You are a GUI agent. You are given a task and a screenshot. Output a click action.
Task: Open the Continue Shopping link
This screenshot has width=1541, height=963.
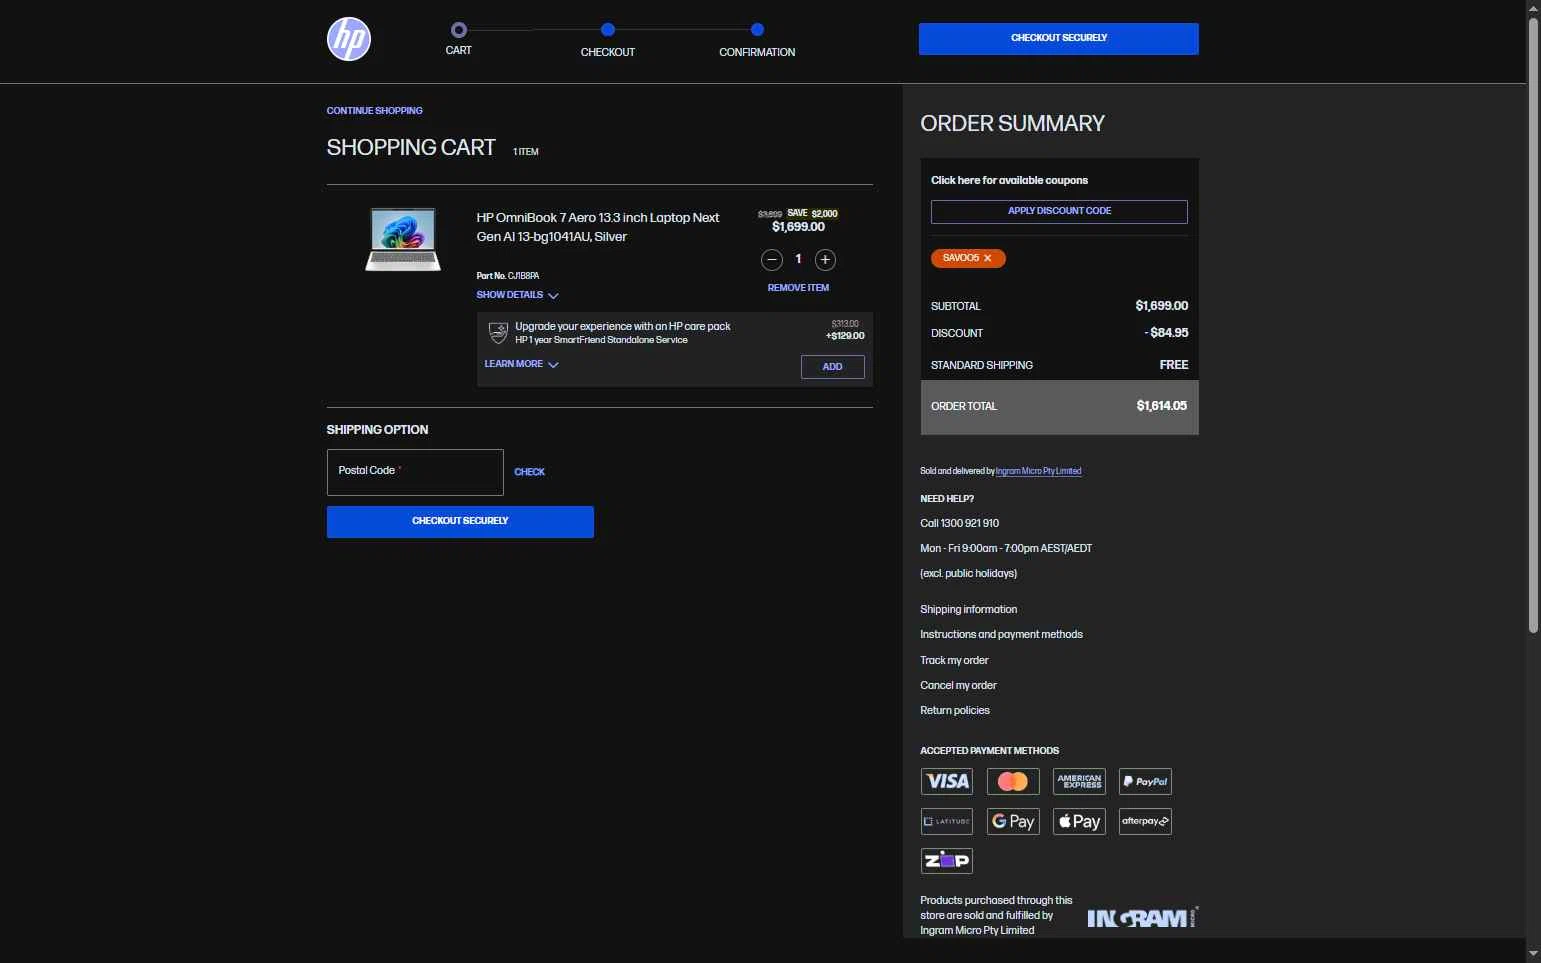(x=374, y=111)
